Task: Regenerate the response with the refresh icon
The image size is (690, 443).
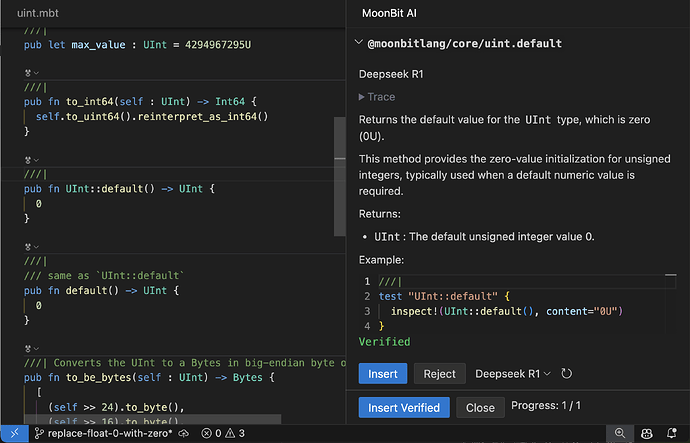Action: [x=566, y=373]
